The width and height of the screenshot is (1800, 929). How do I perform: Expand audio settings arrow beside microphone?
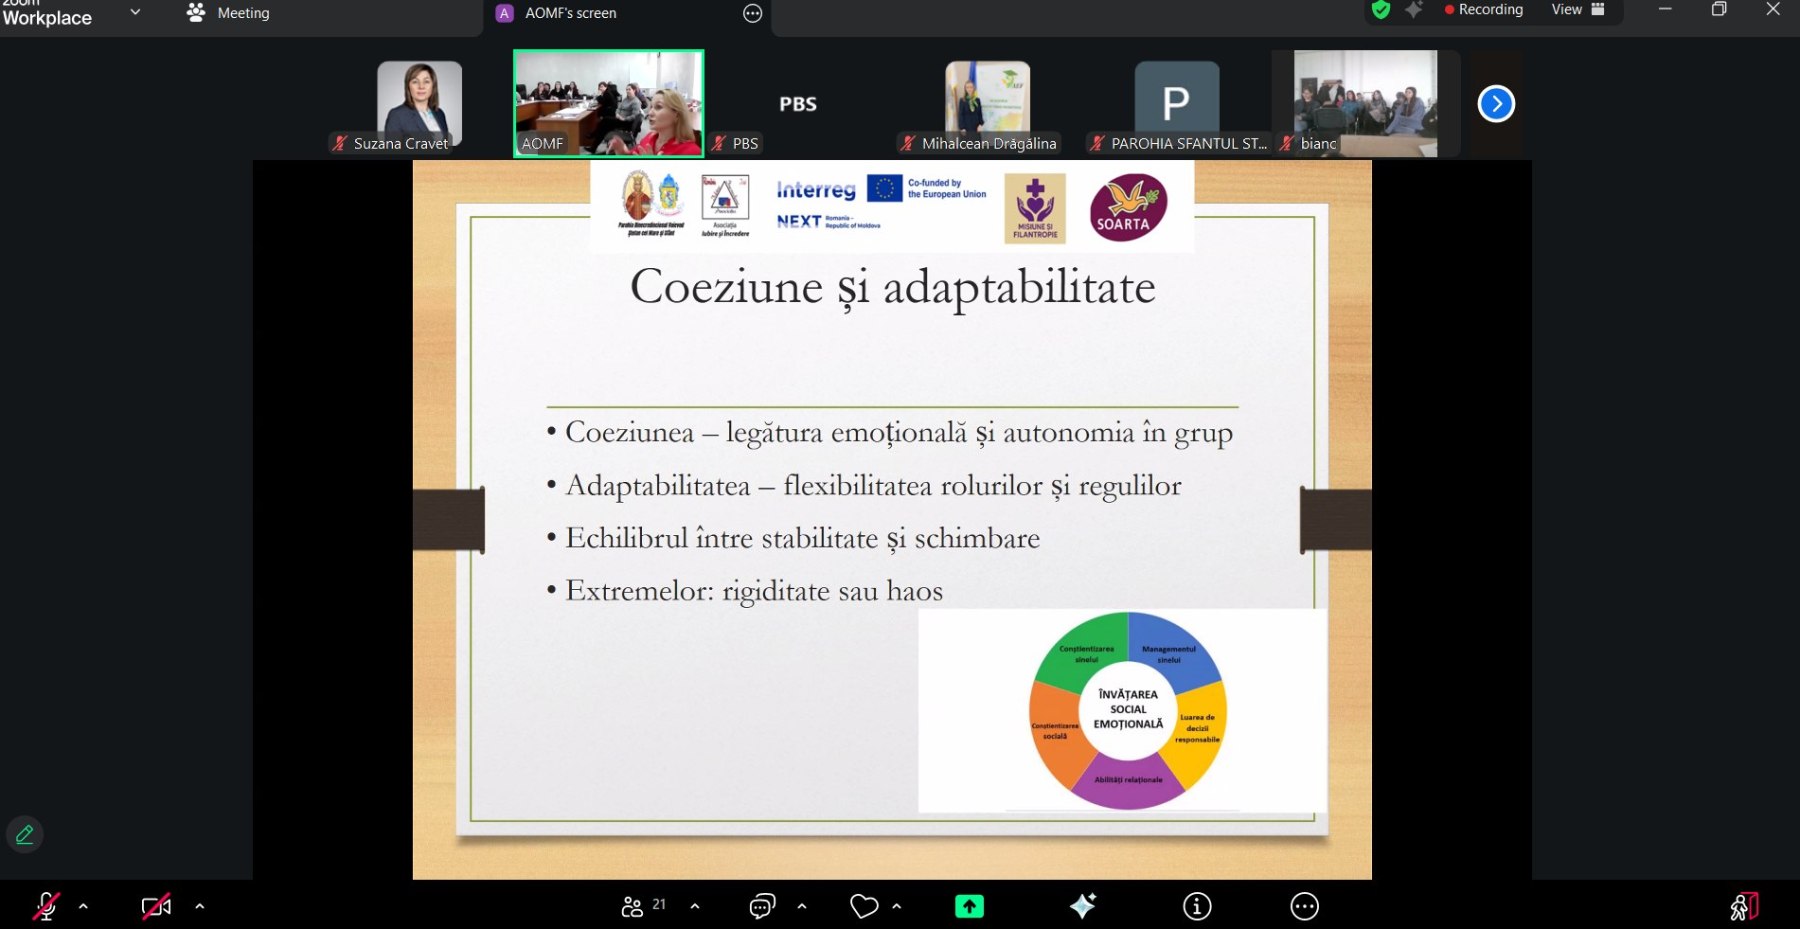[83, 906]
